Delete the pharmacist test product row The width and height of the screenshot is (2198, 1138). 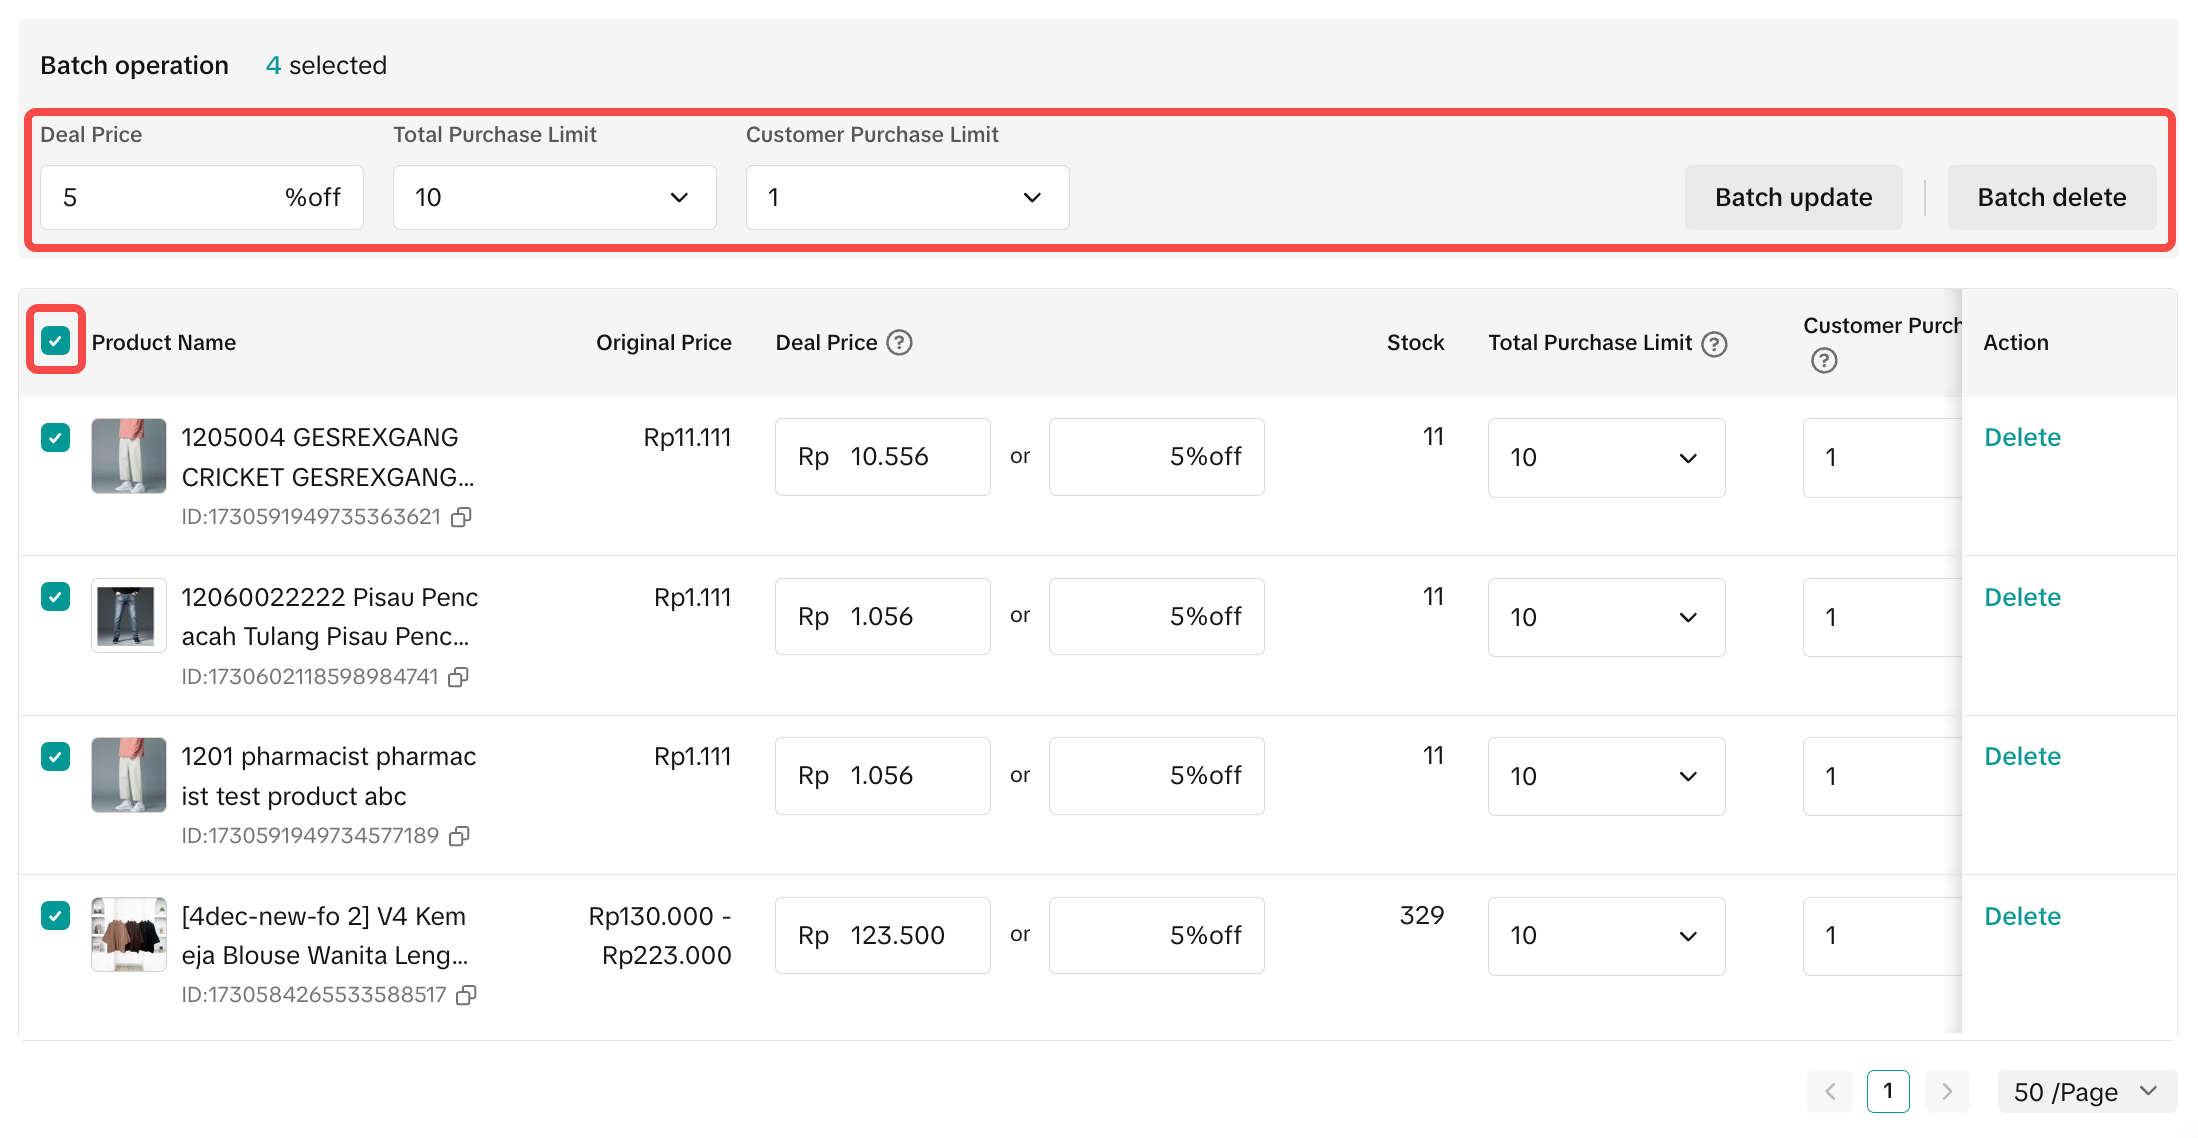[2022, 757]
